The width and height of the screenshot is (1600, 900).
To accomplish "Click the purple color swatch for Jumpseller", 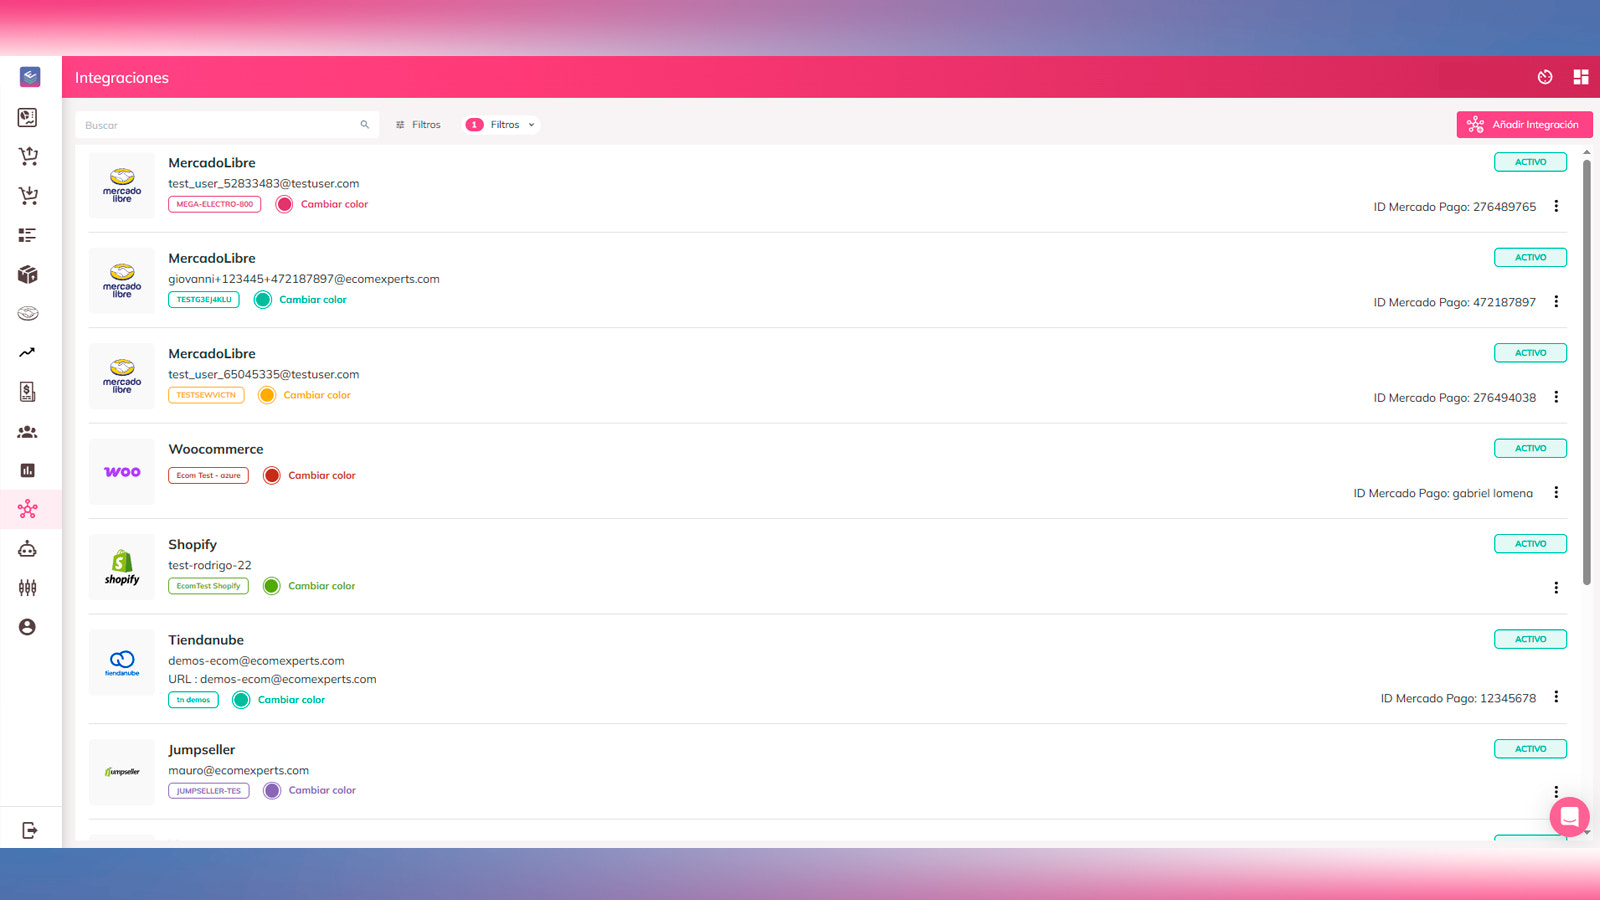I will (272, 791).
